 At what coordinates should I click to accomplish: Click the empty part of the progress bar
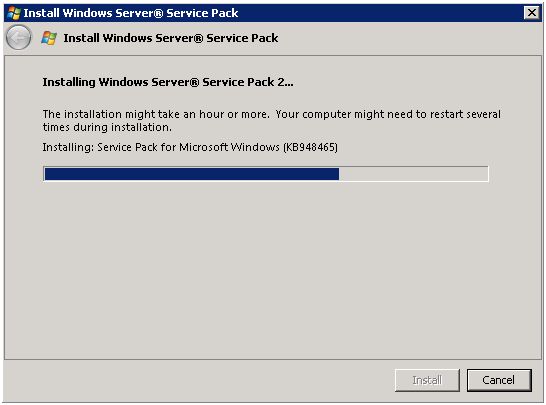[x=413, y=174]
